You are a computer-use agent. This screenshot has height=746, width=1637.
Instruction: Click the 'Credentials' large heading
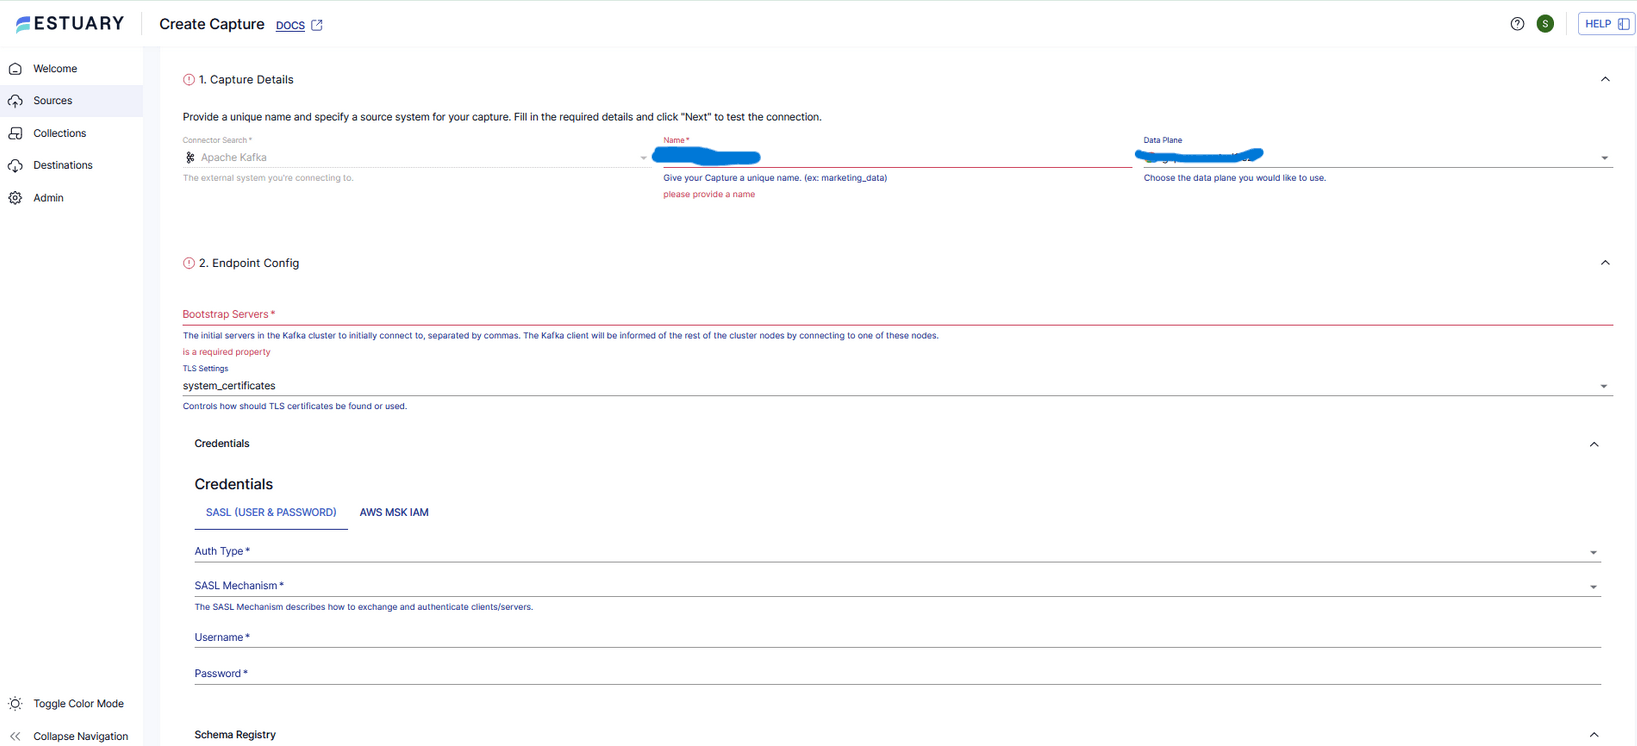point(234,484)
